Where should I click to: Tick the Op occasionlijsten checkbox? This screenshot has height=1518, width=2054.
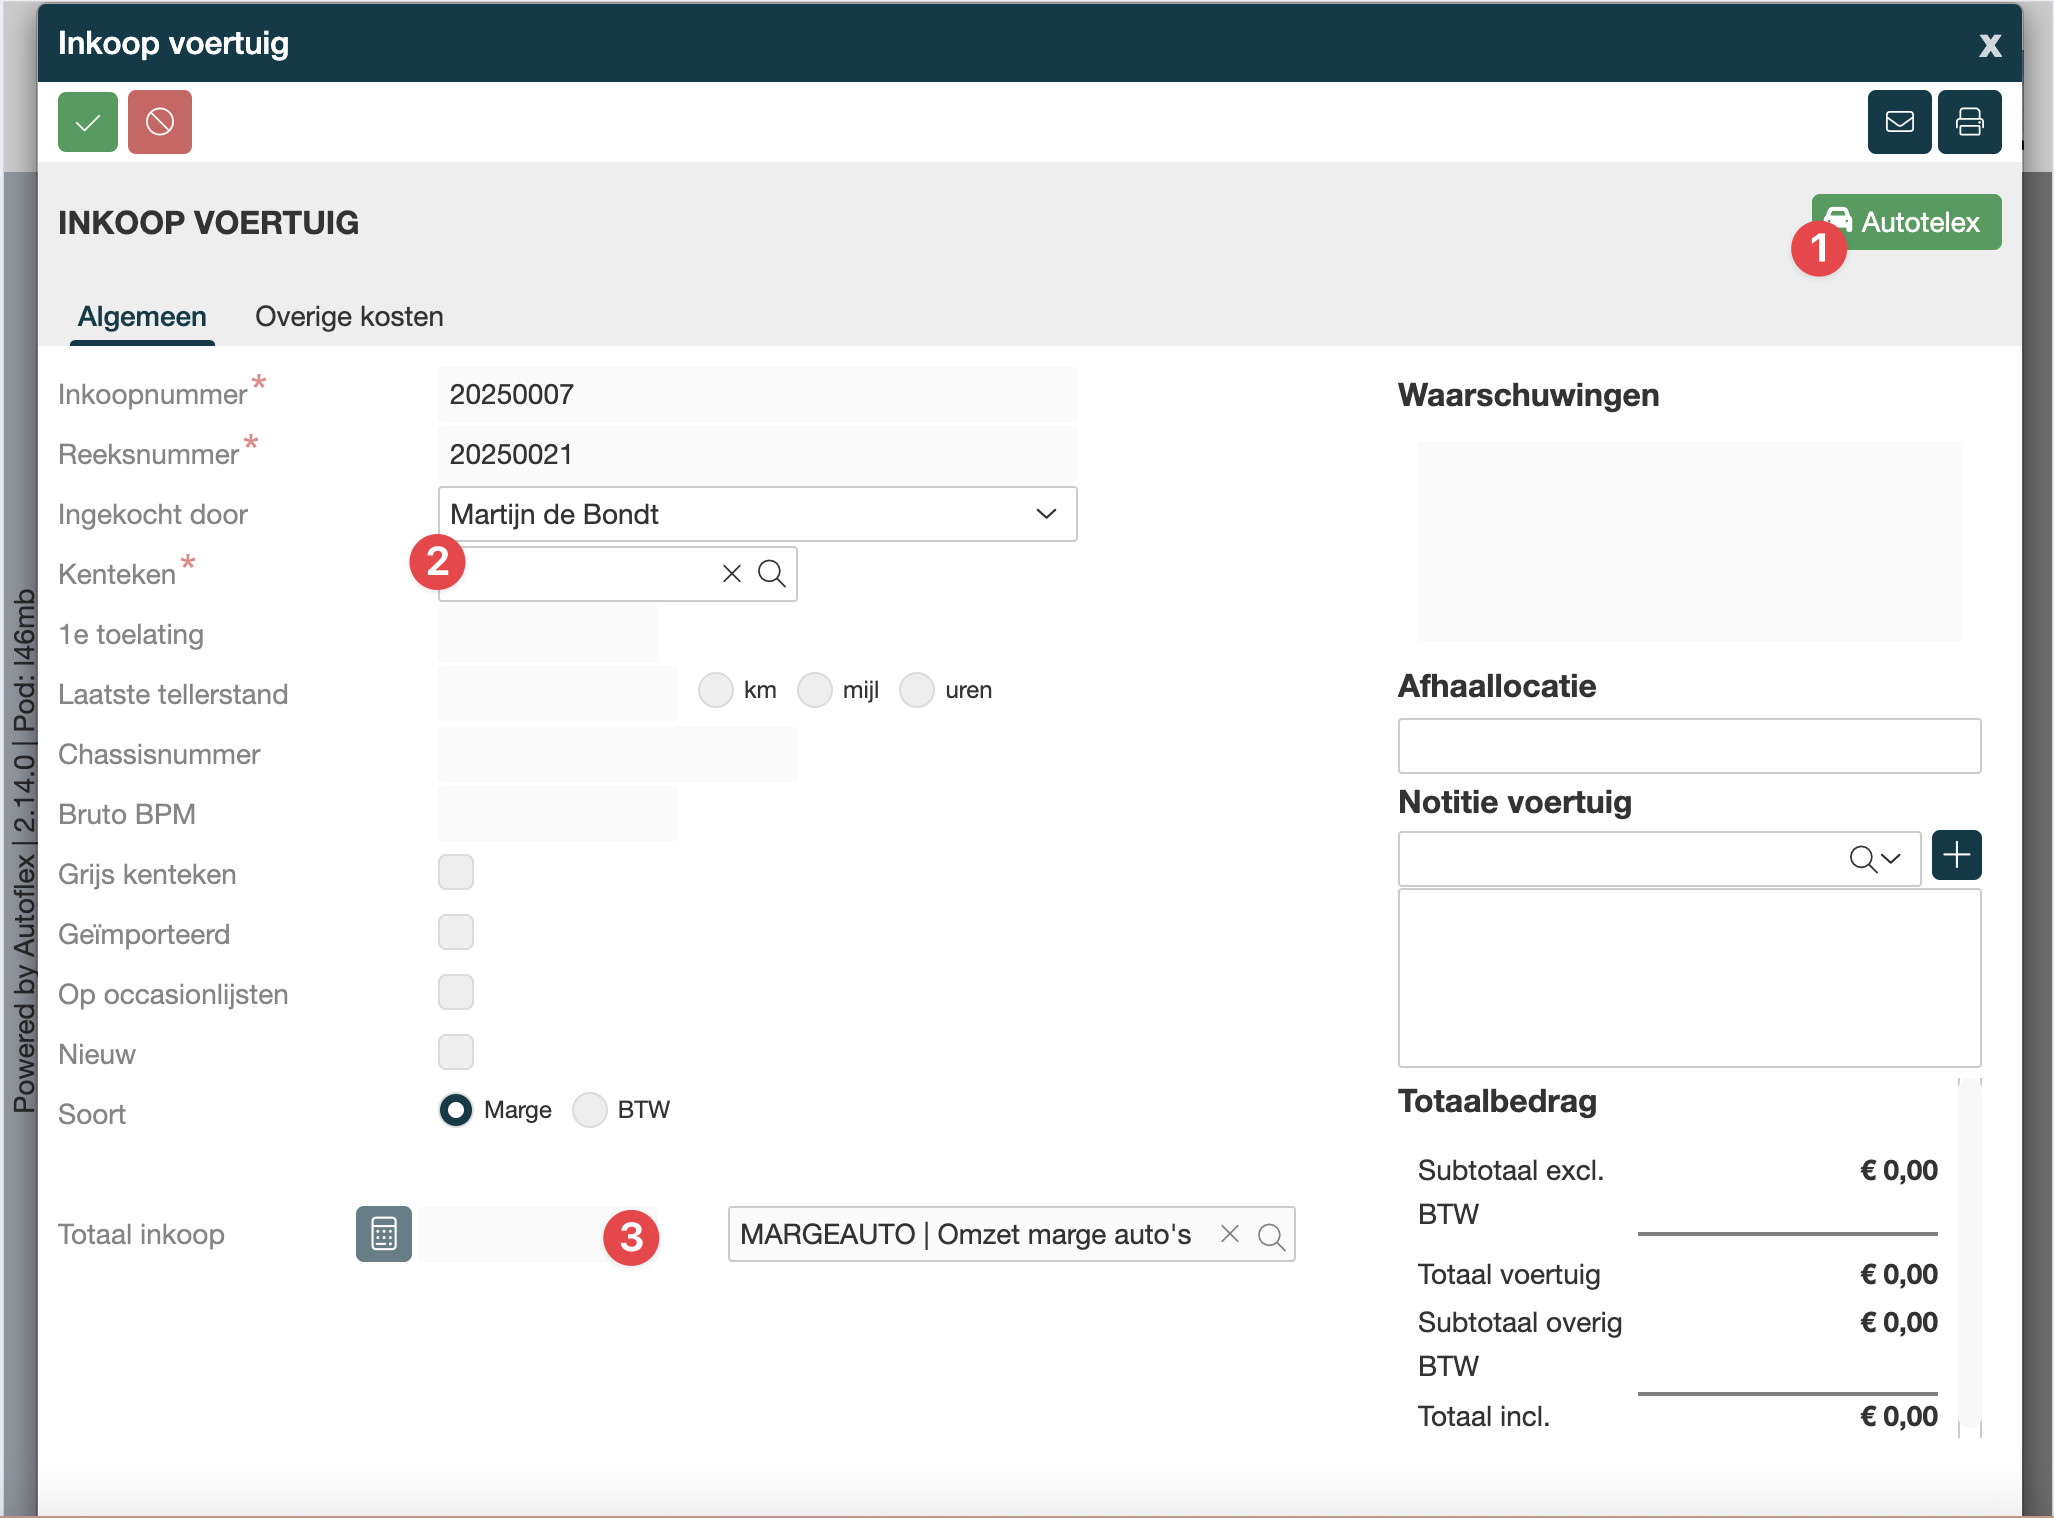[456, 992]
